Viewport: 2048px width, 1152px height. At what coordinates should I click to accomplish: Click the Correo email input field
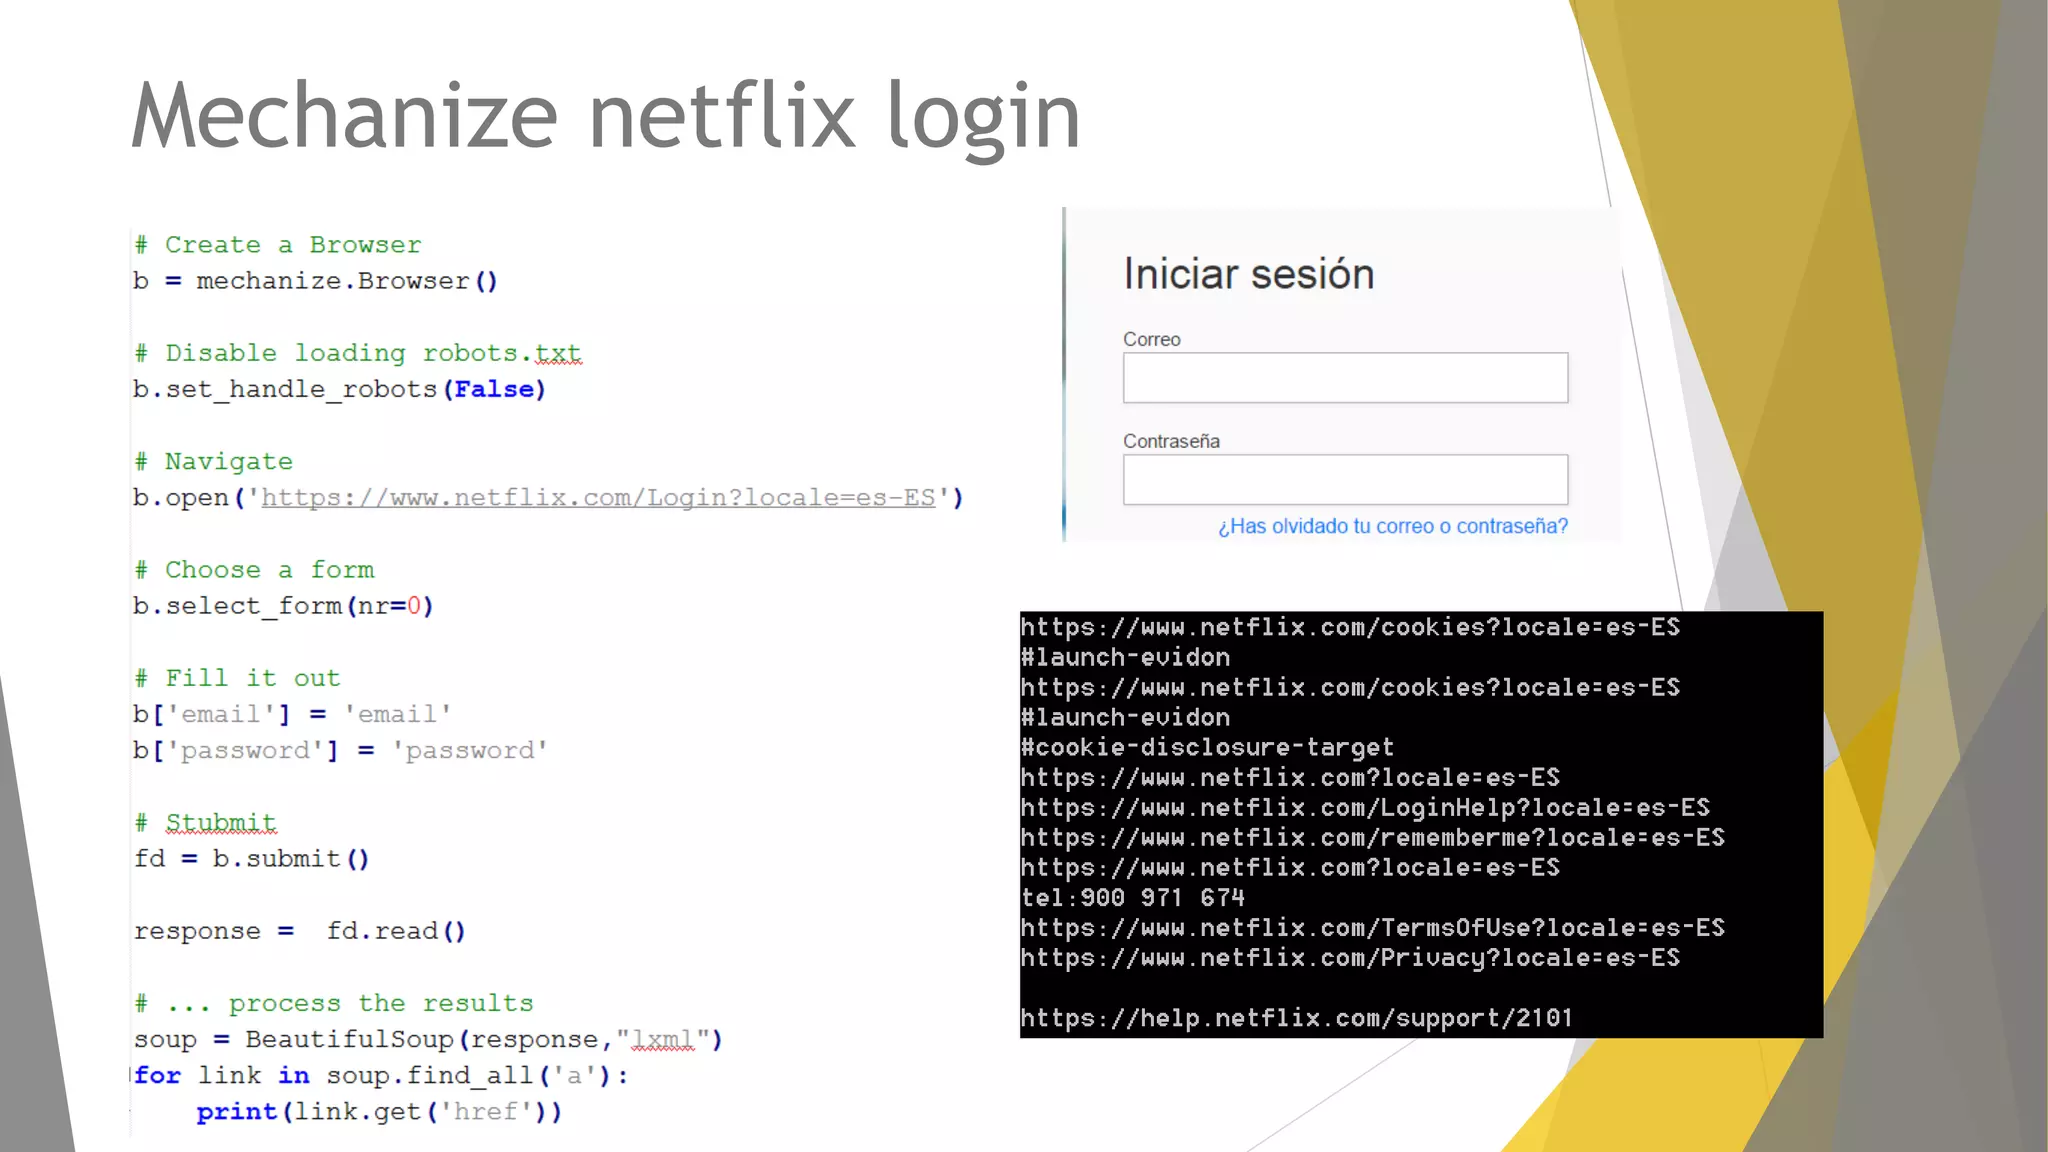tap(1345, 378)
